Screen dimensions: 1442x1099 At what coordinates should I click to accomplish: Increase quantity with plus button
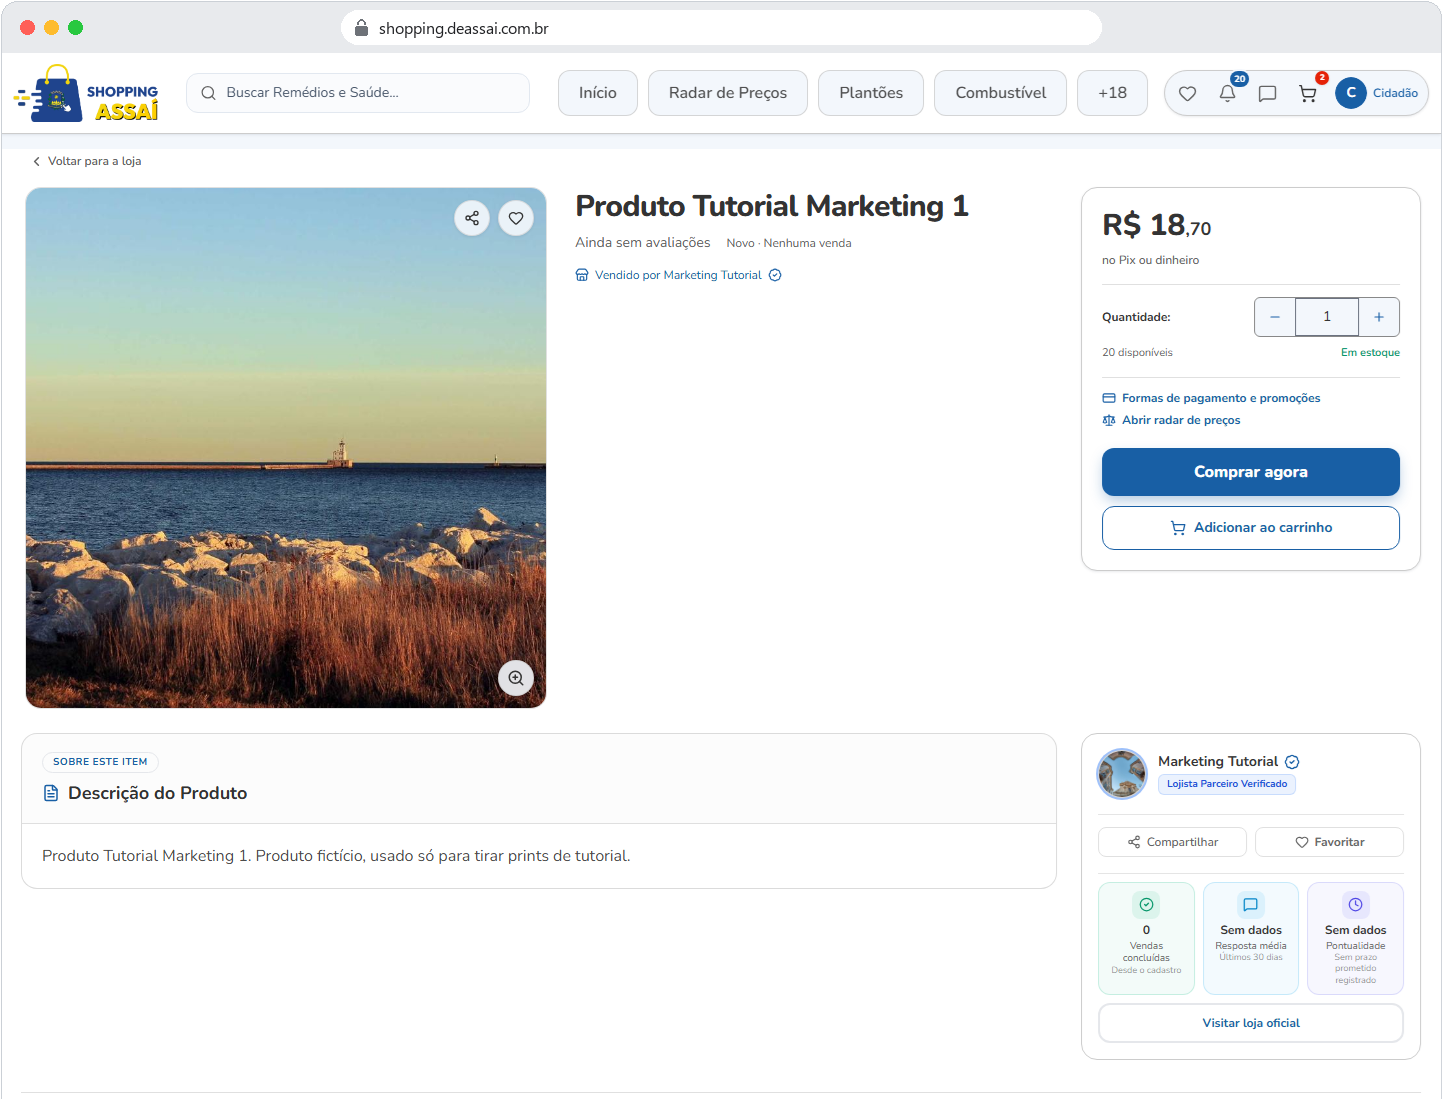click(1379, 317)
